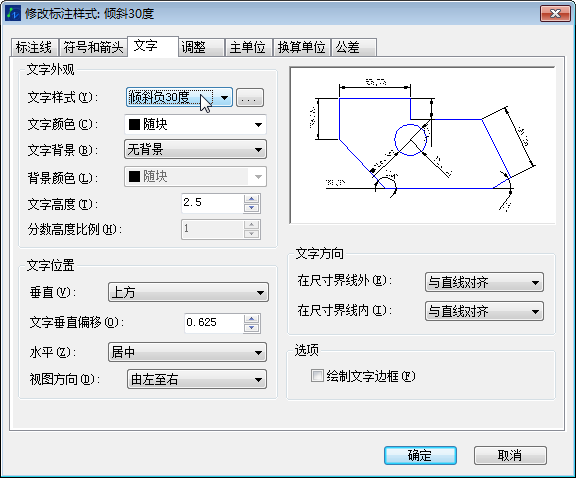Open the 文字背景 dropdown
Image resolution: width=576 pixels, height=478 pixels.
[195, 149]
